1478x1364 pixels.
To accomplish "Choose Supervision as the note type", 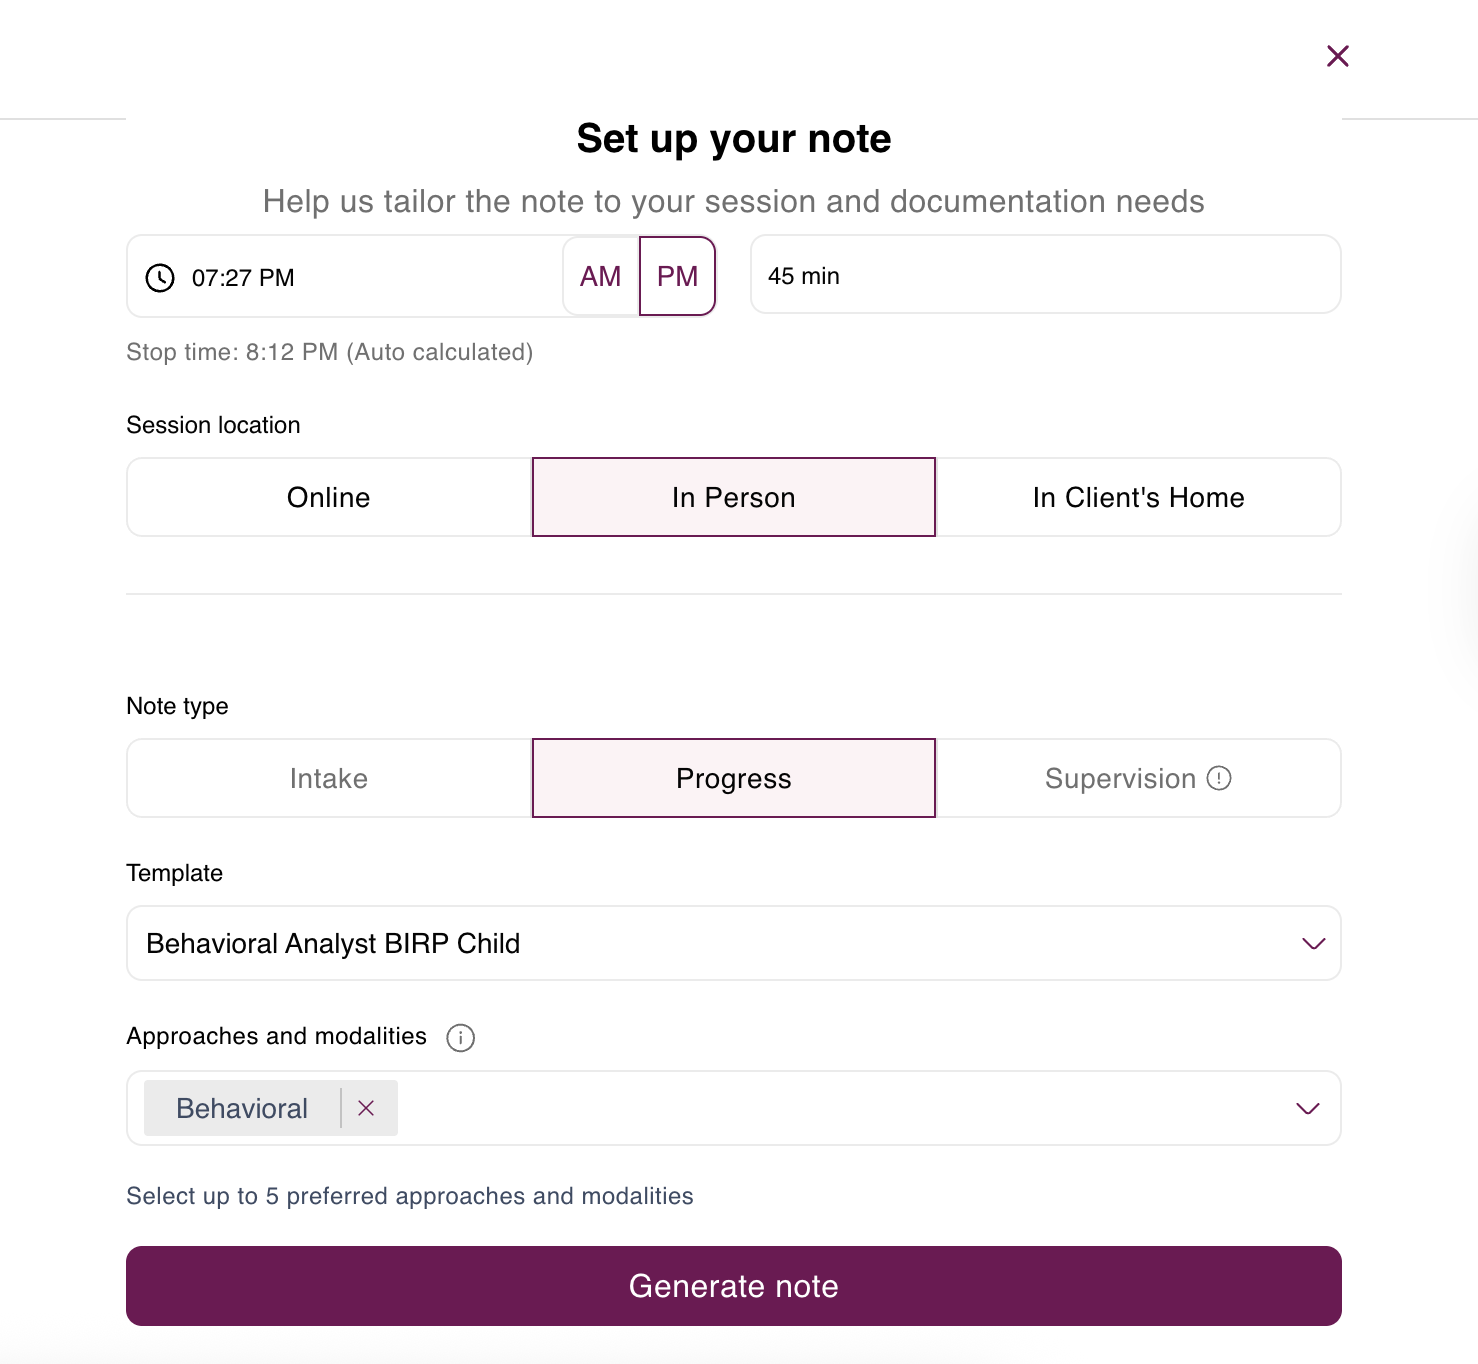I will click(x=1120, y=778).
